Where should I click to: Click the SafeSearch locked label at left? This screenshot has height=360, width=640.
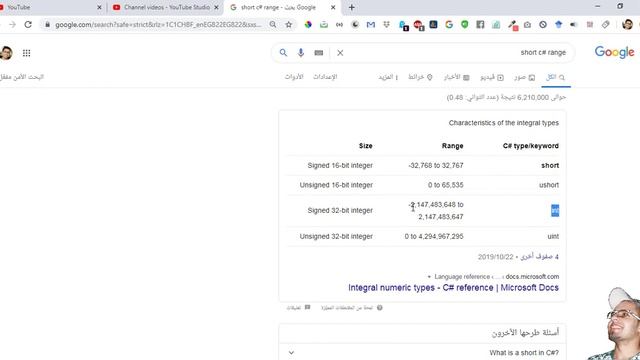22,77
